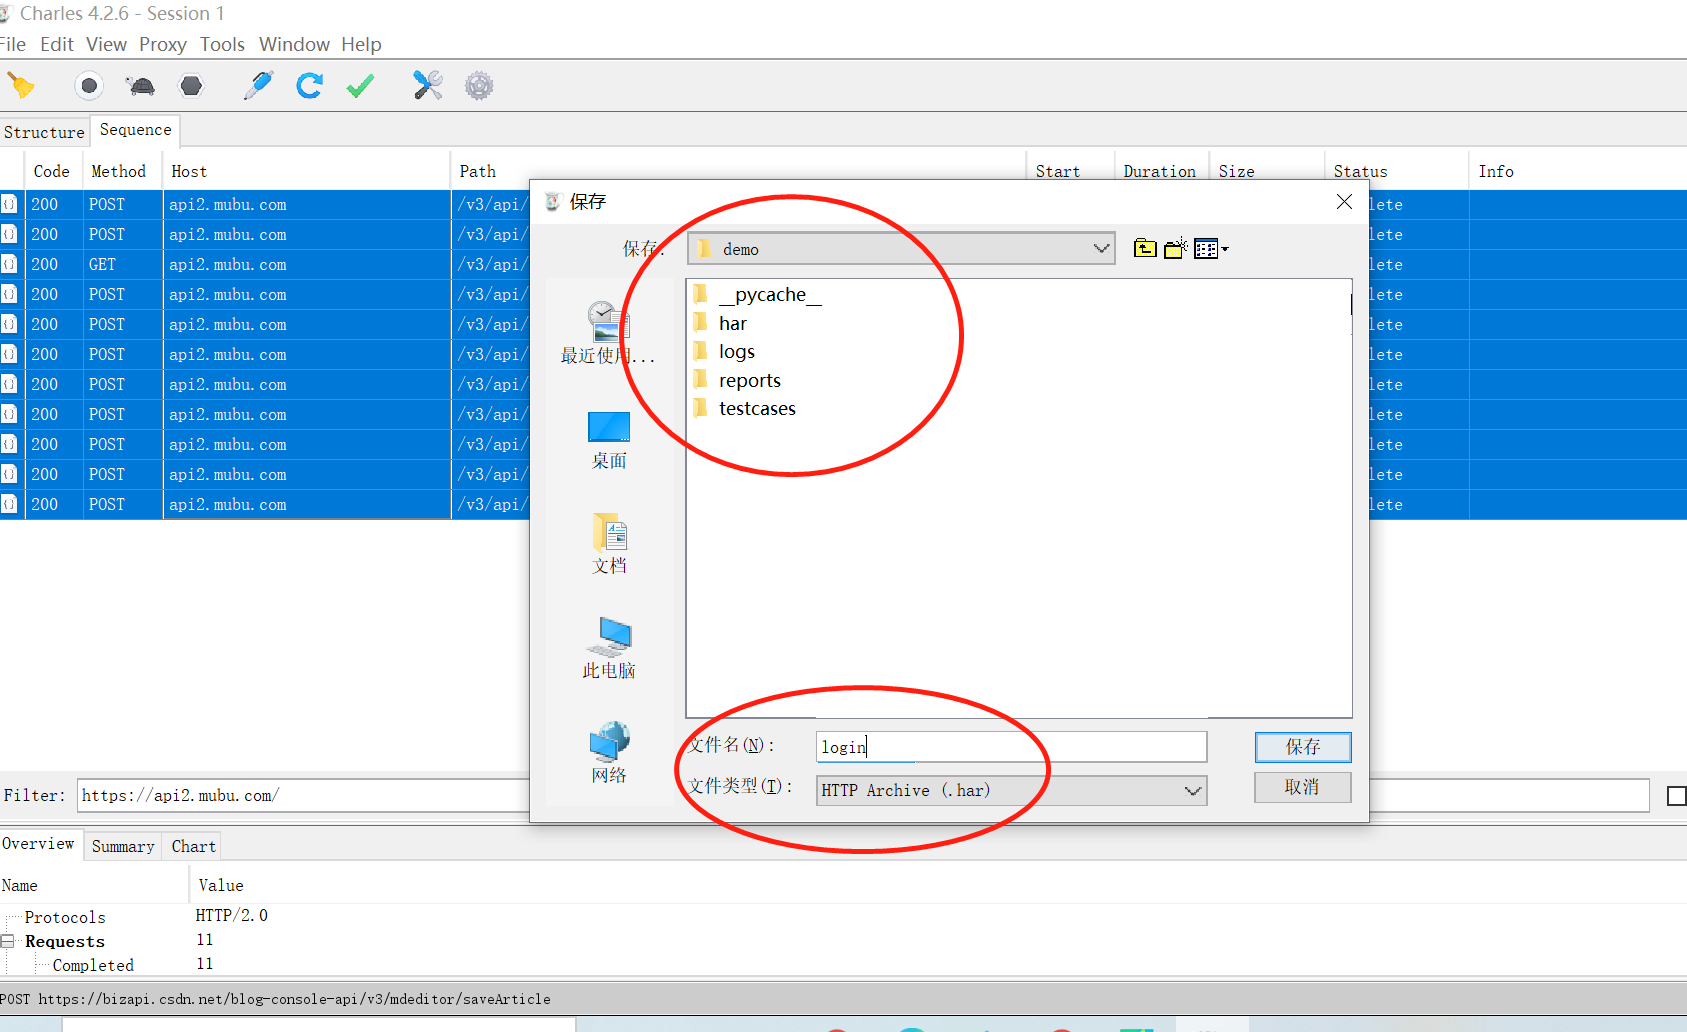Open settings gear icon in toolbar
This screenshot has width=1687, height=1032.
[479, 86]
